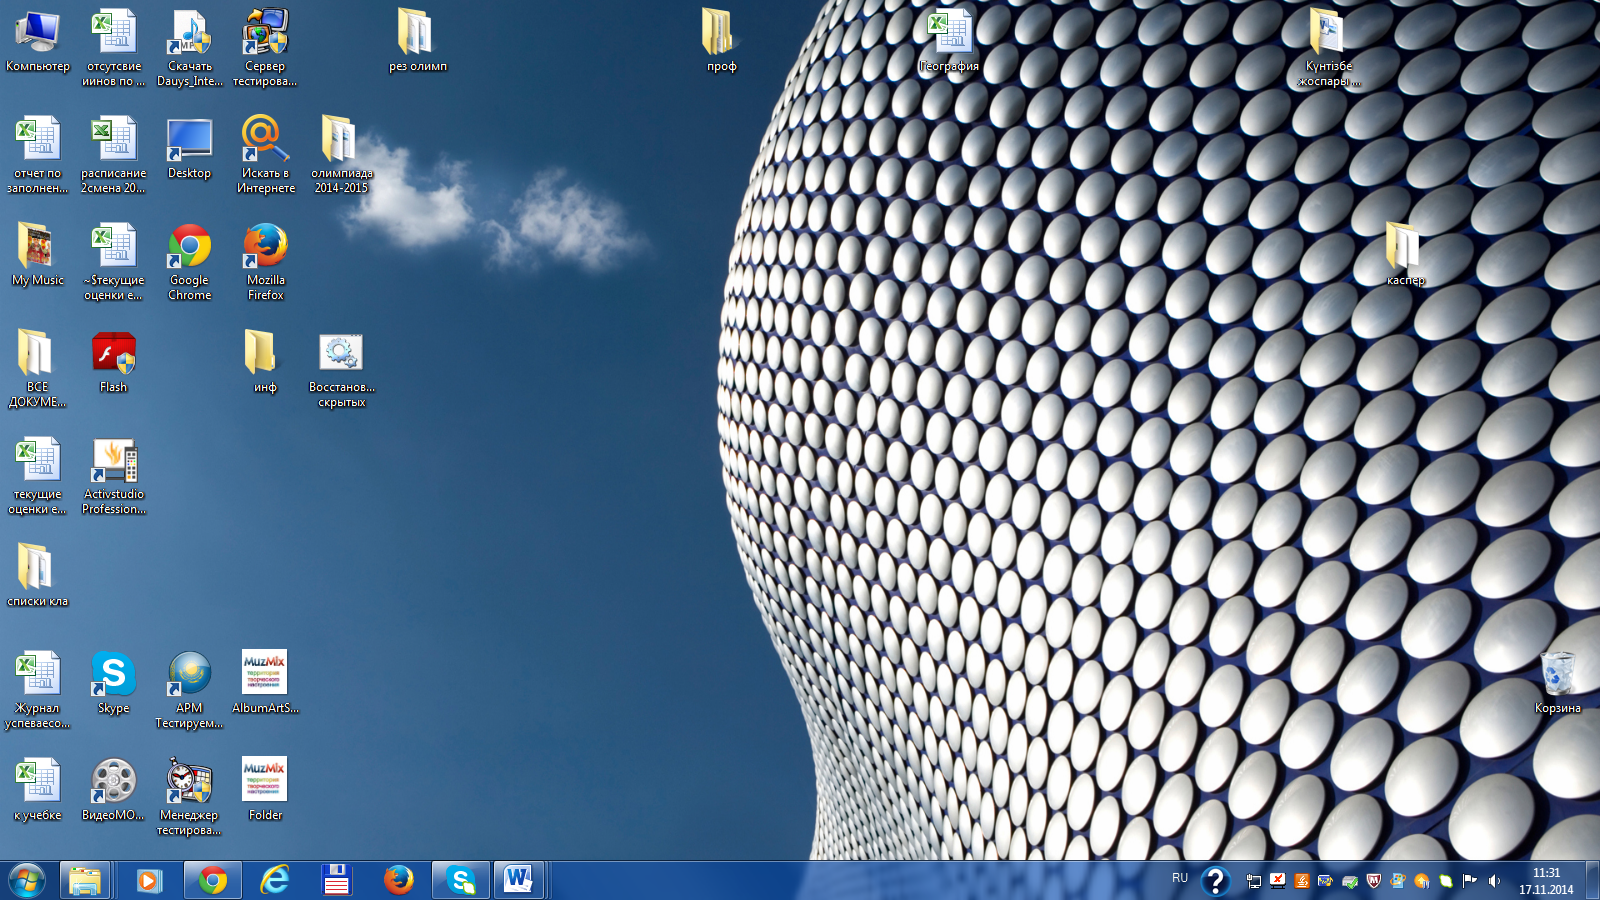1600x900 pixels.
Task: Select the Менеджер тестирования shortcut
Action: tap(190, 797)
